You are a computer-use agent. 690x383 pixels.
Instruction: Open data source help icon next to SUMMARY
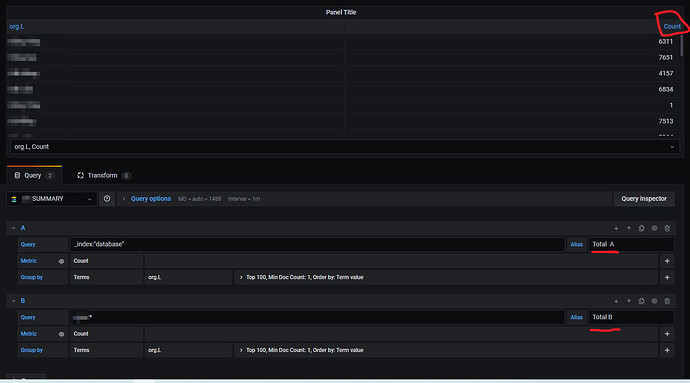point(107,199)
